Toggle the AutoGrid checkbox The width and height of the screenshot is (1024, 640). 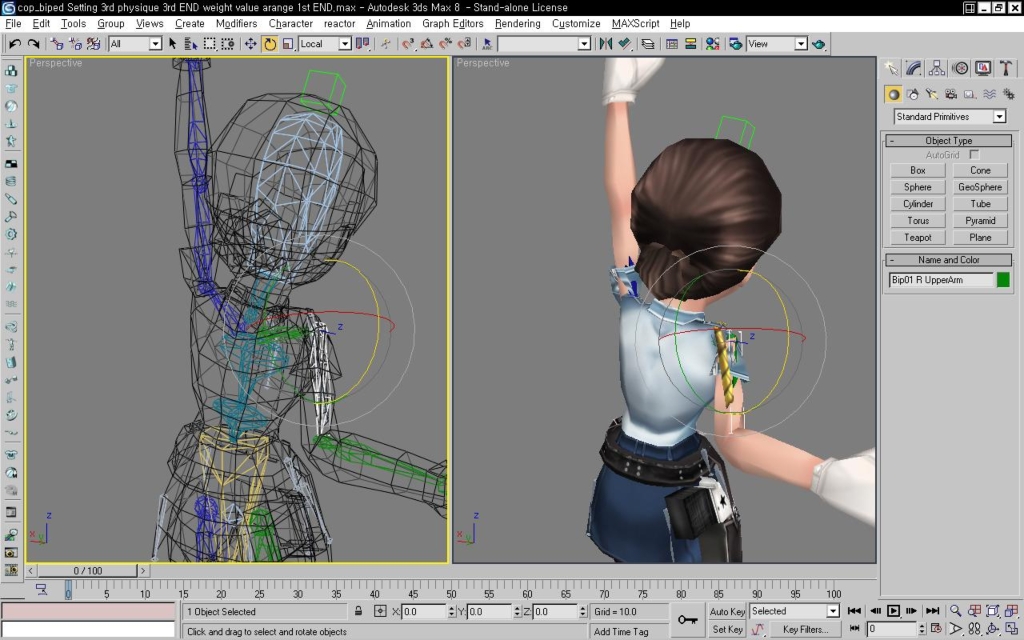[974, 155]
